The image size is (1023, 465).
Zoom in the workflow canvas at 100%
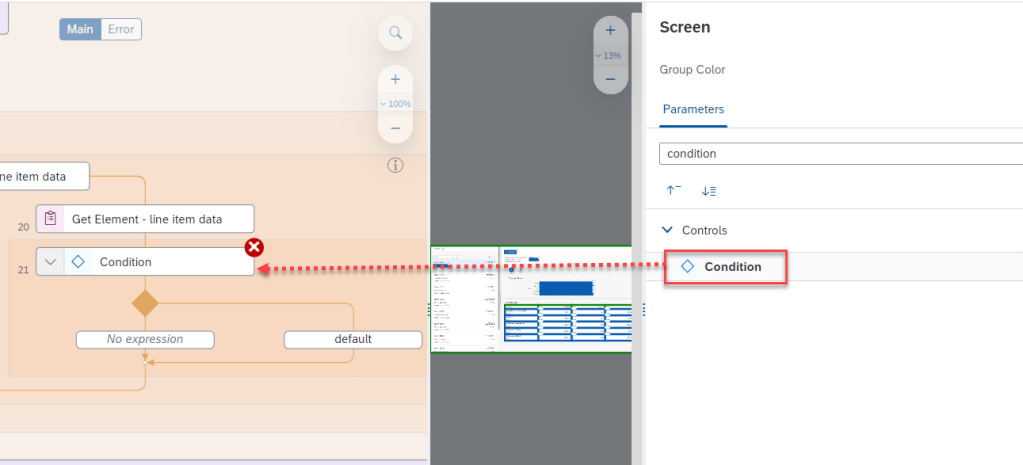pos(395,80)
